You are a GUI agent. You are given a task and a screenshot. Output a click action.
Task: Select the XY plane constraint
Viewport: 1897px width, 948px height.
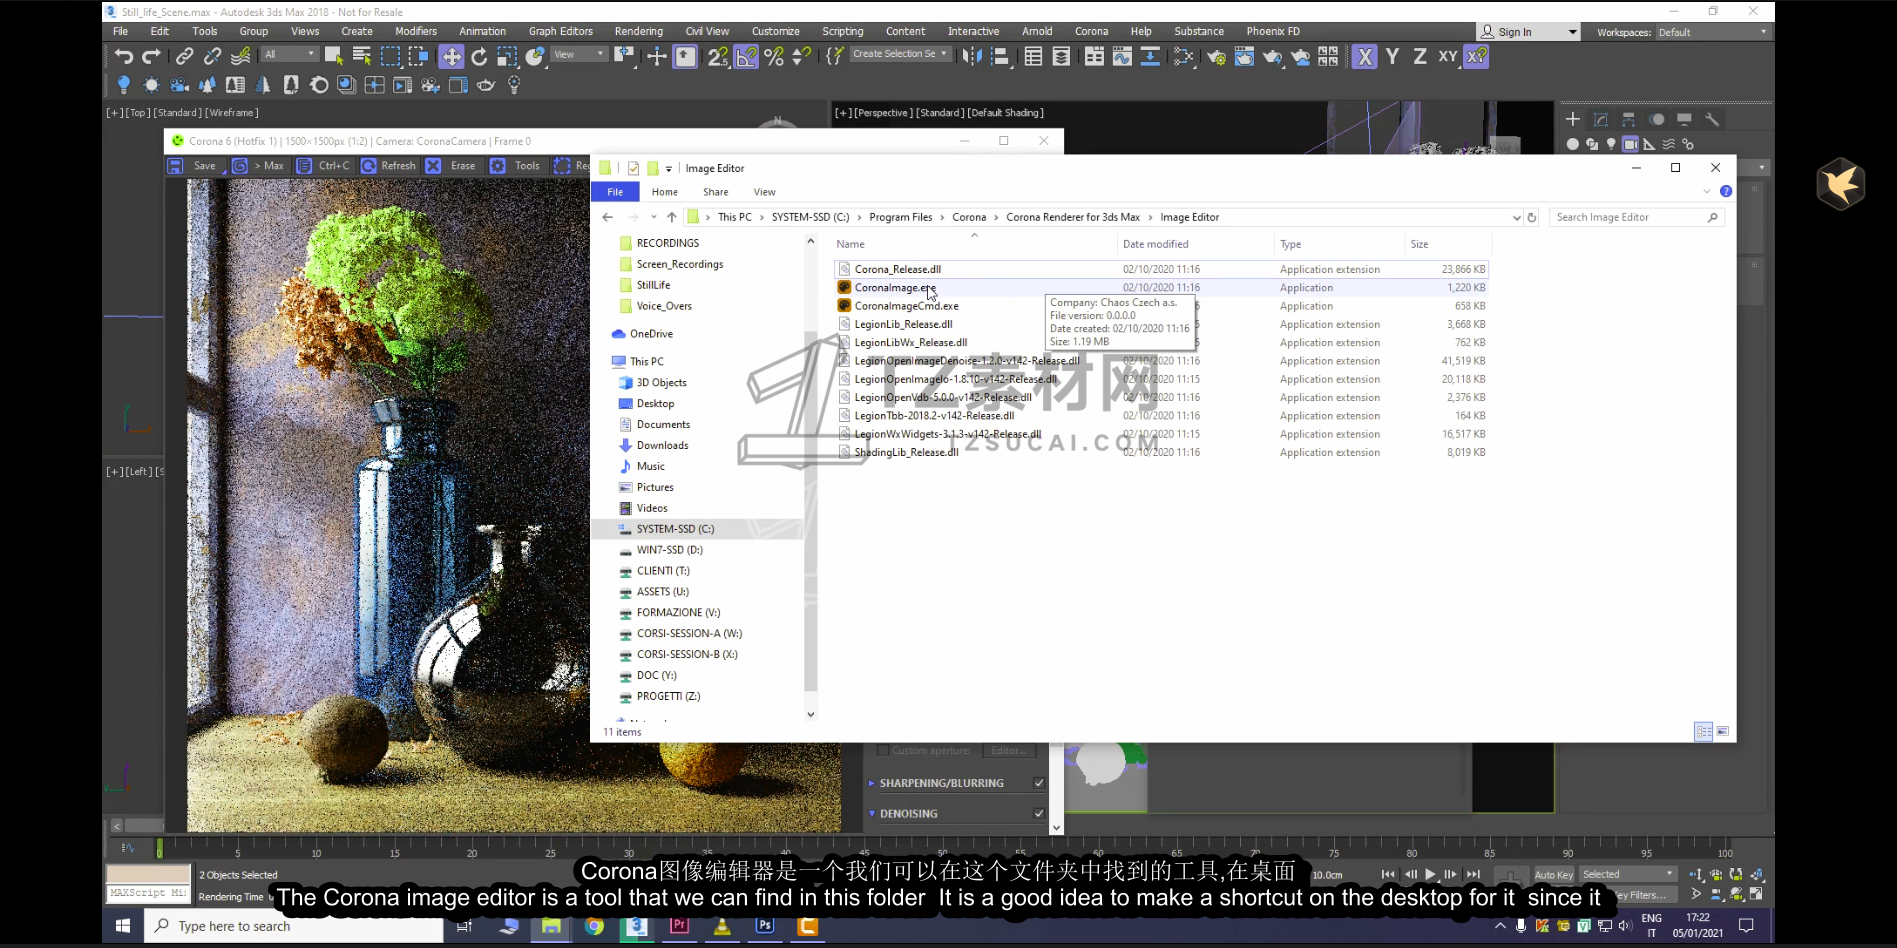[1447, 57]
